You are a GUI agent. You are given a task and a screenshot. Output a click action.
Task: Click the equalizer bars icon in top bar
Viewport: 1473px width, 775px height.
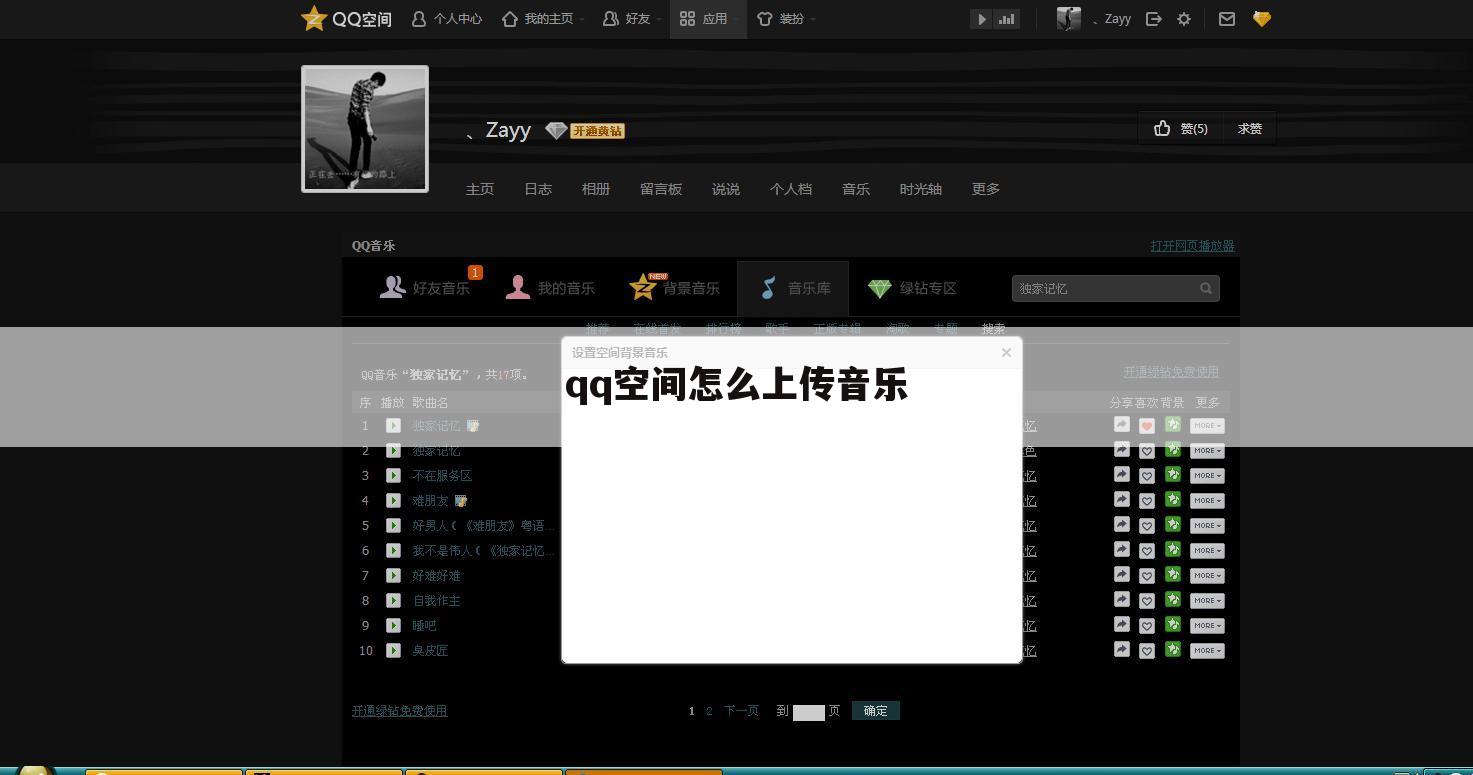(x=1006, y=19)
